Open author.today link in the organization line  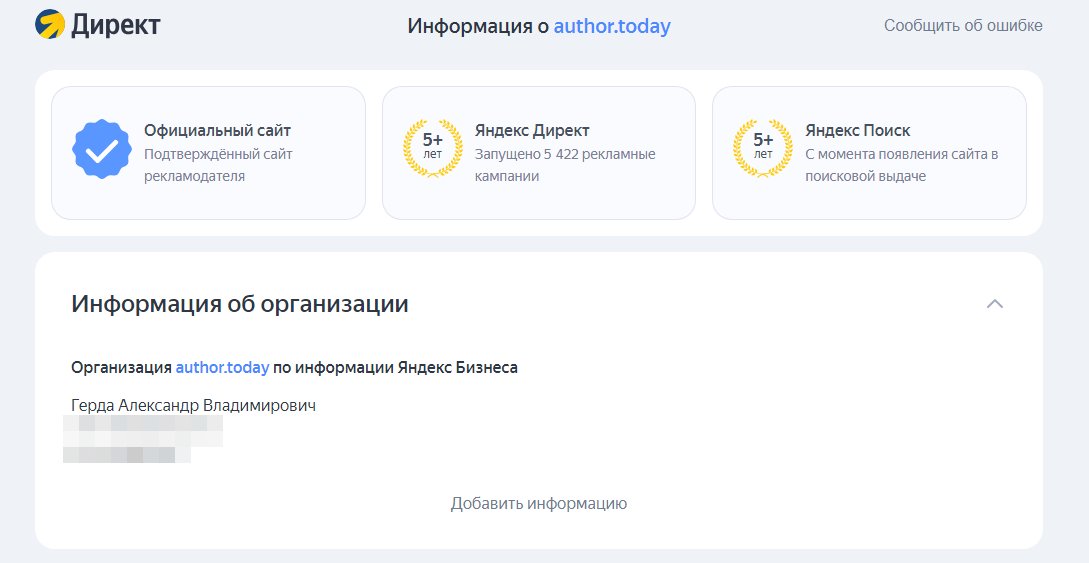[222, 367]
